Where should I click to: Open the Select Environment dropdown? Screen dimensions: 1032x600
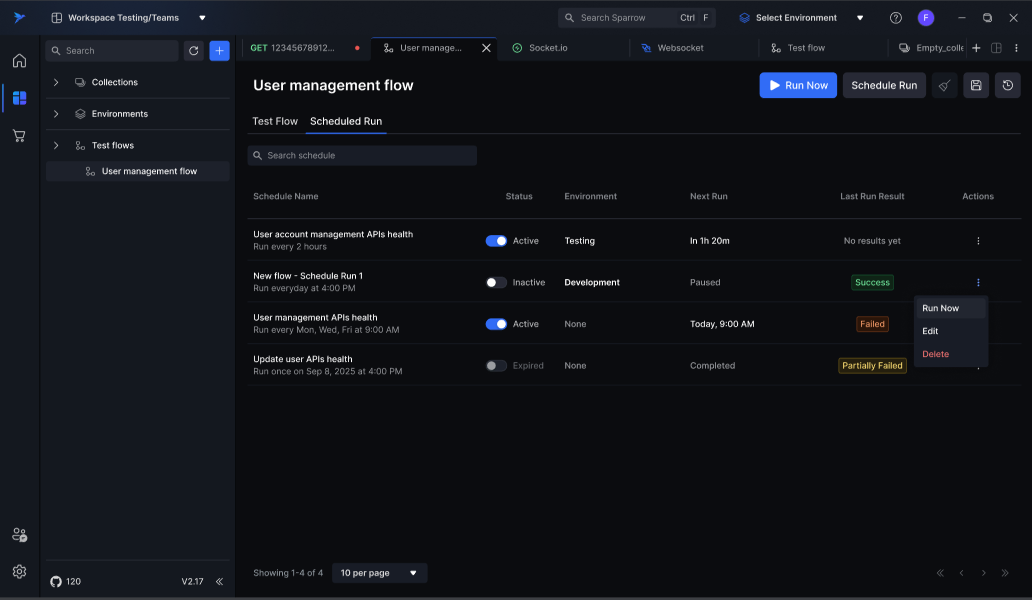pos(801,18)
